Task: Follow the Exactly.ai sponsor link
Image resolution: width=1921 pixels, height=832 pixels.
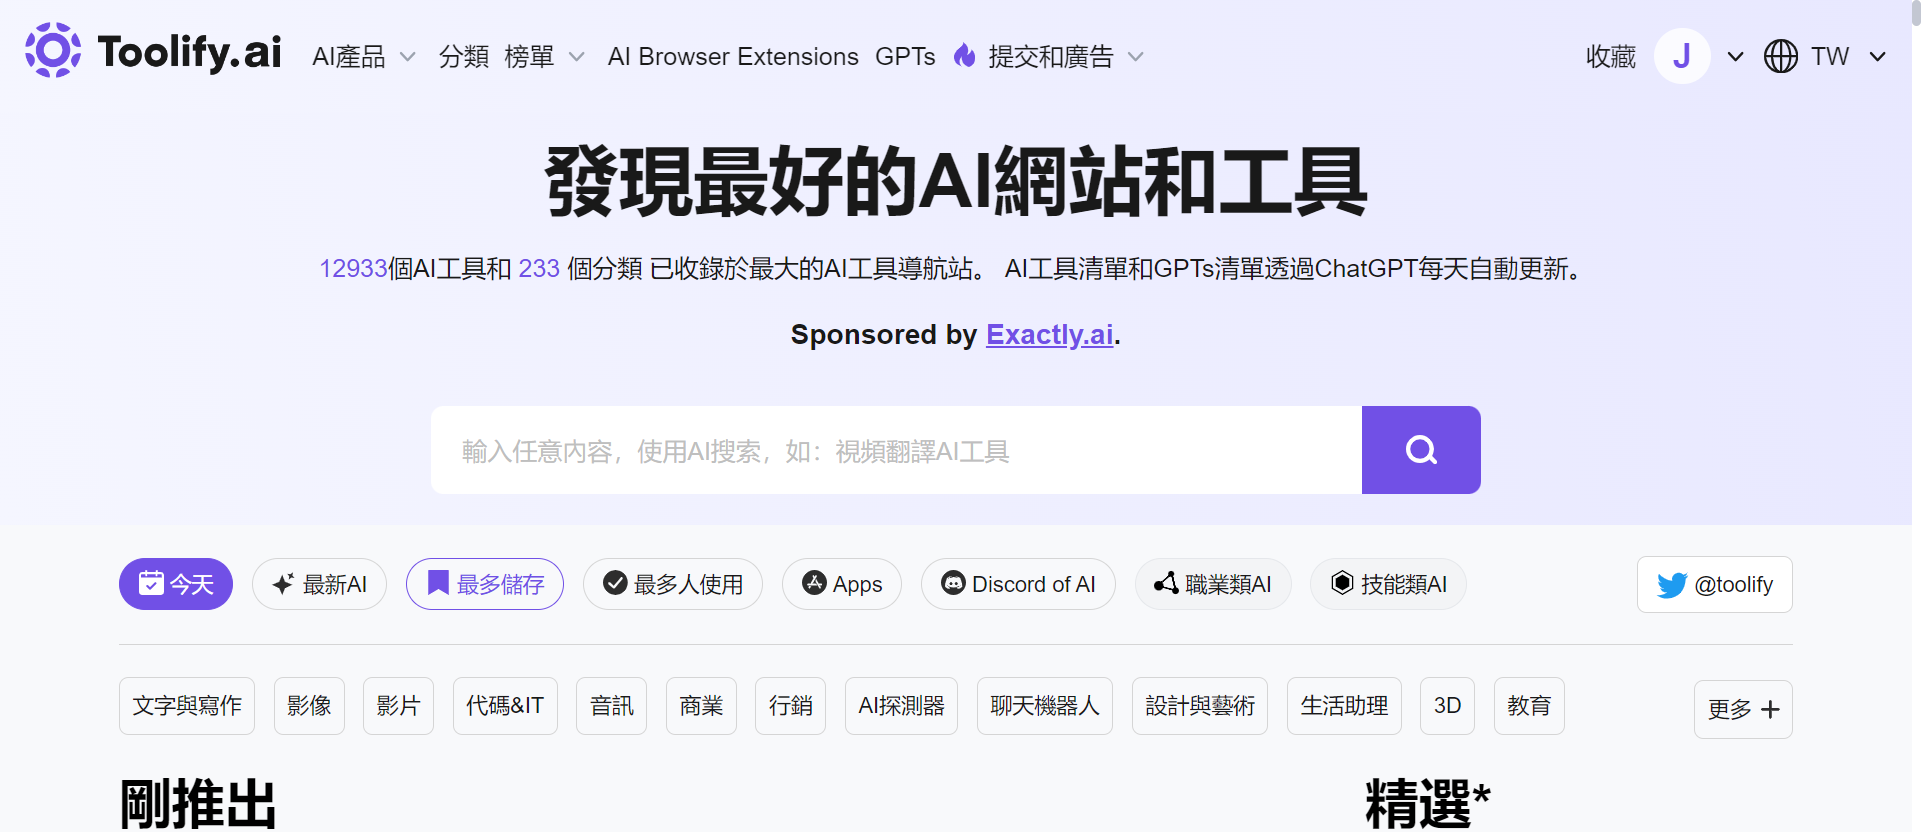Action: pyautogui.click(x=1050, y=334)
